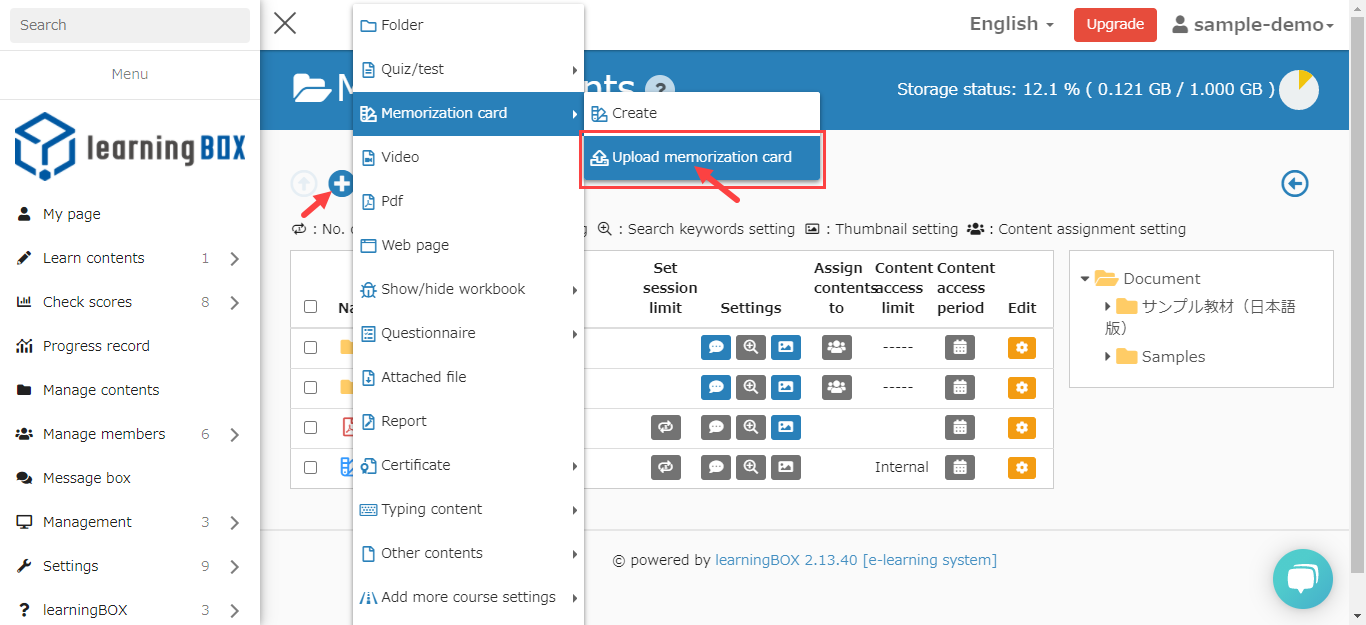Click the first row's orange gear edit icon
This screenshot has width=1366, height=625.
(x=1021, y=348)
